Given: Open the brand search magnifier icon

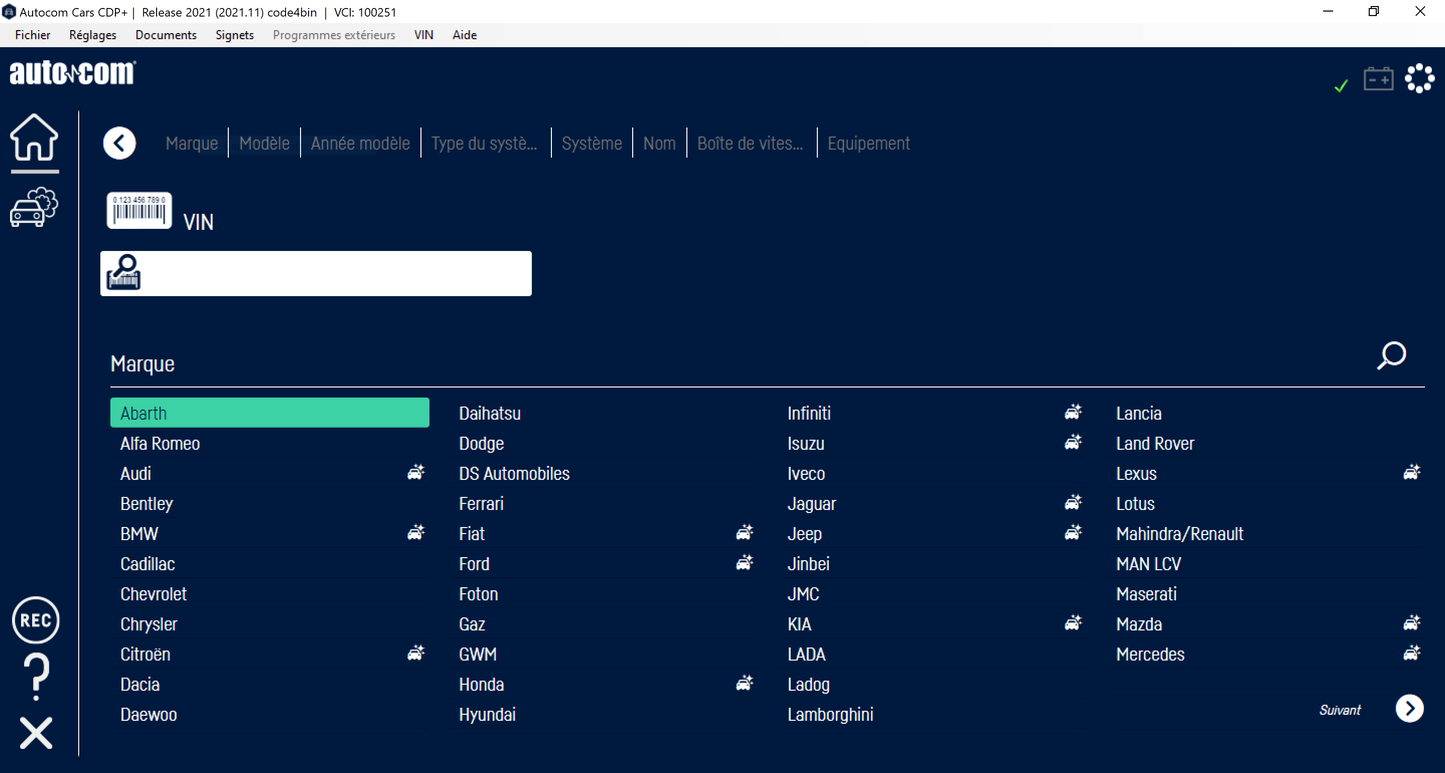Looking at the screenshot, I should tap(1391, 356).
